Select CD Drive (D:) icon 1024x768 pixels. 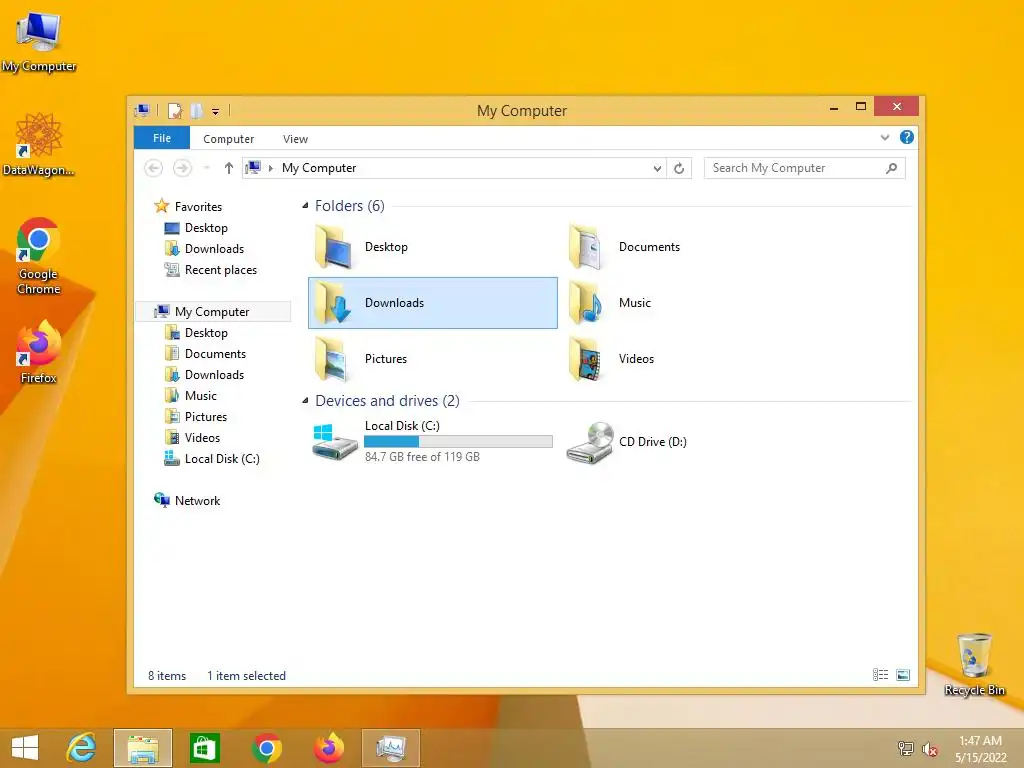coord(590,443)
